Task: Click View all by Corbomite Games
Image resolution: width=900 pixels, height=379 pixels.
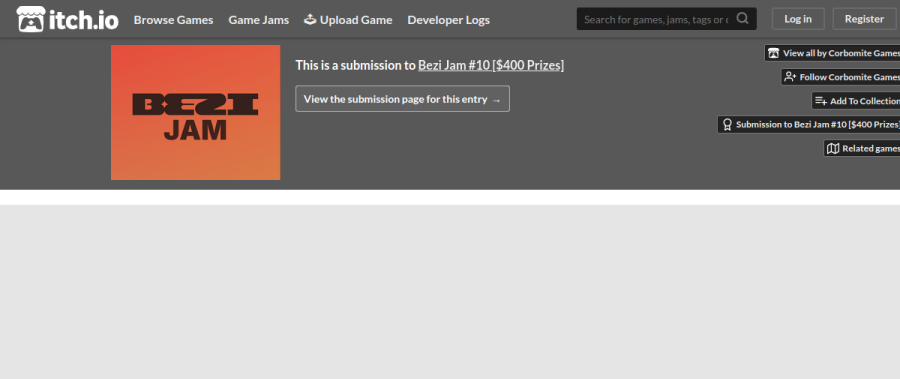Action: coord(832,53)
